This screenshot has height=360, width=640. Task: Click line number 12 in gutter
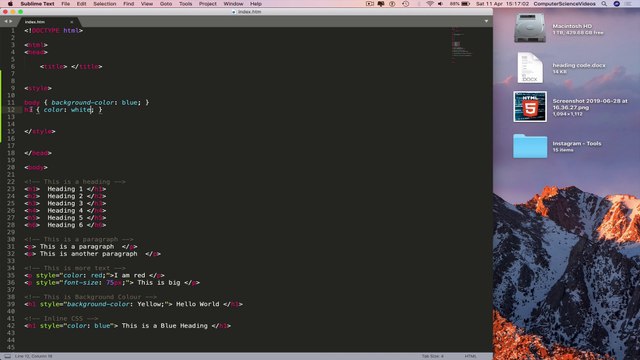[x=11, y=109]
